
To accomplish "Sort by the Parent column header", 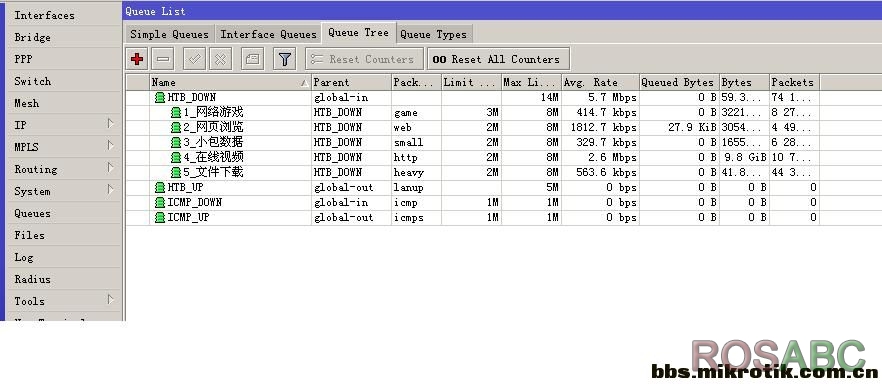I will (351, 83).
